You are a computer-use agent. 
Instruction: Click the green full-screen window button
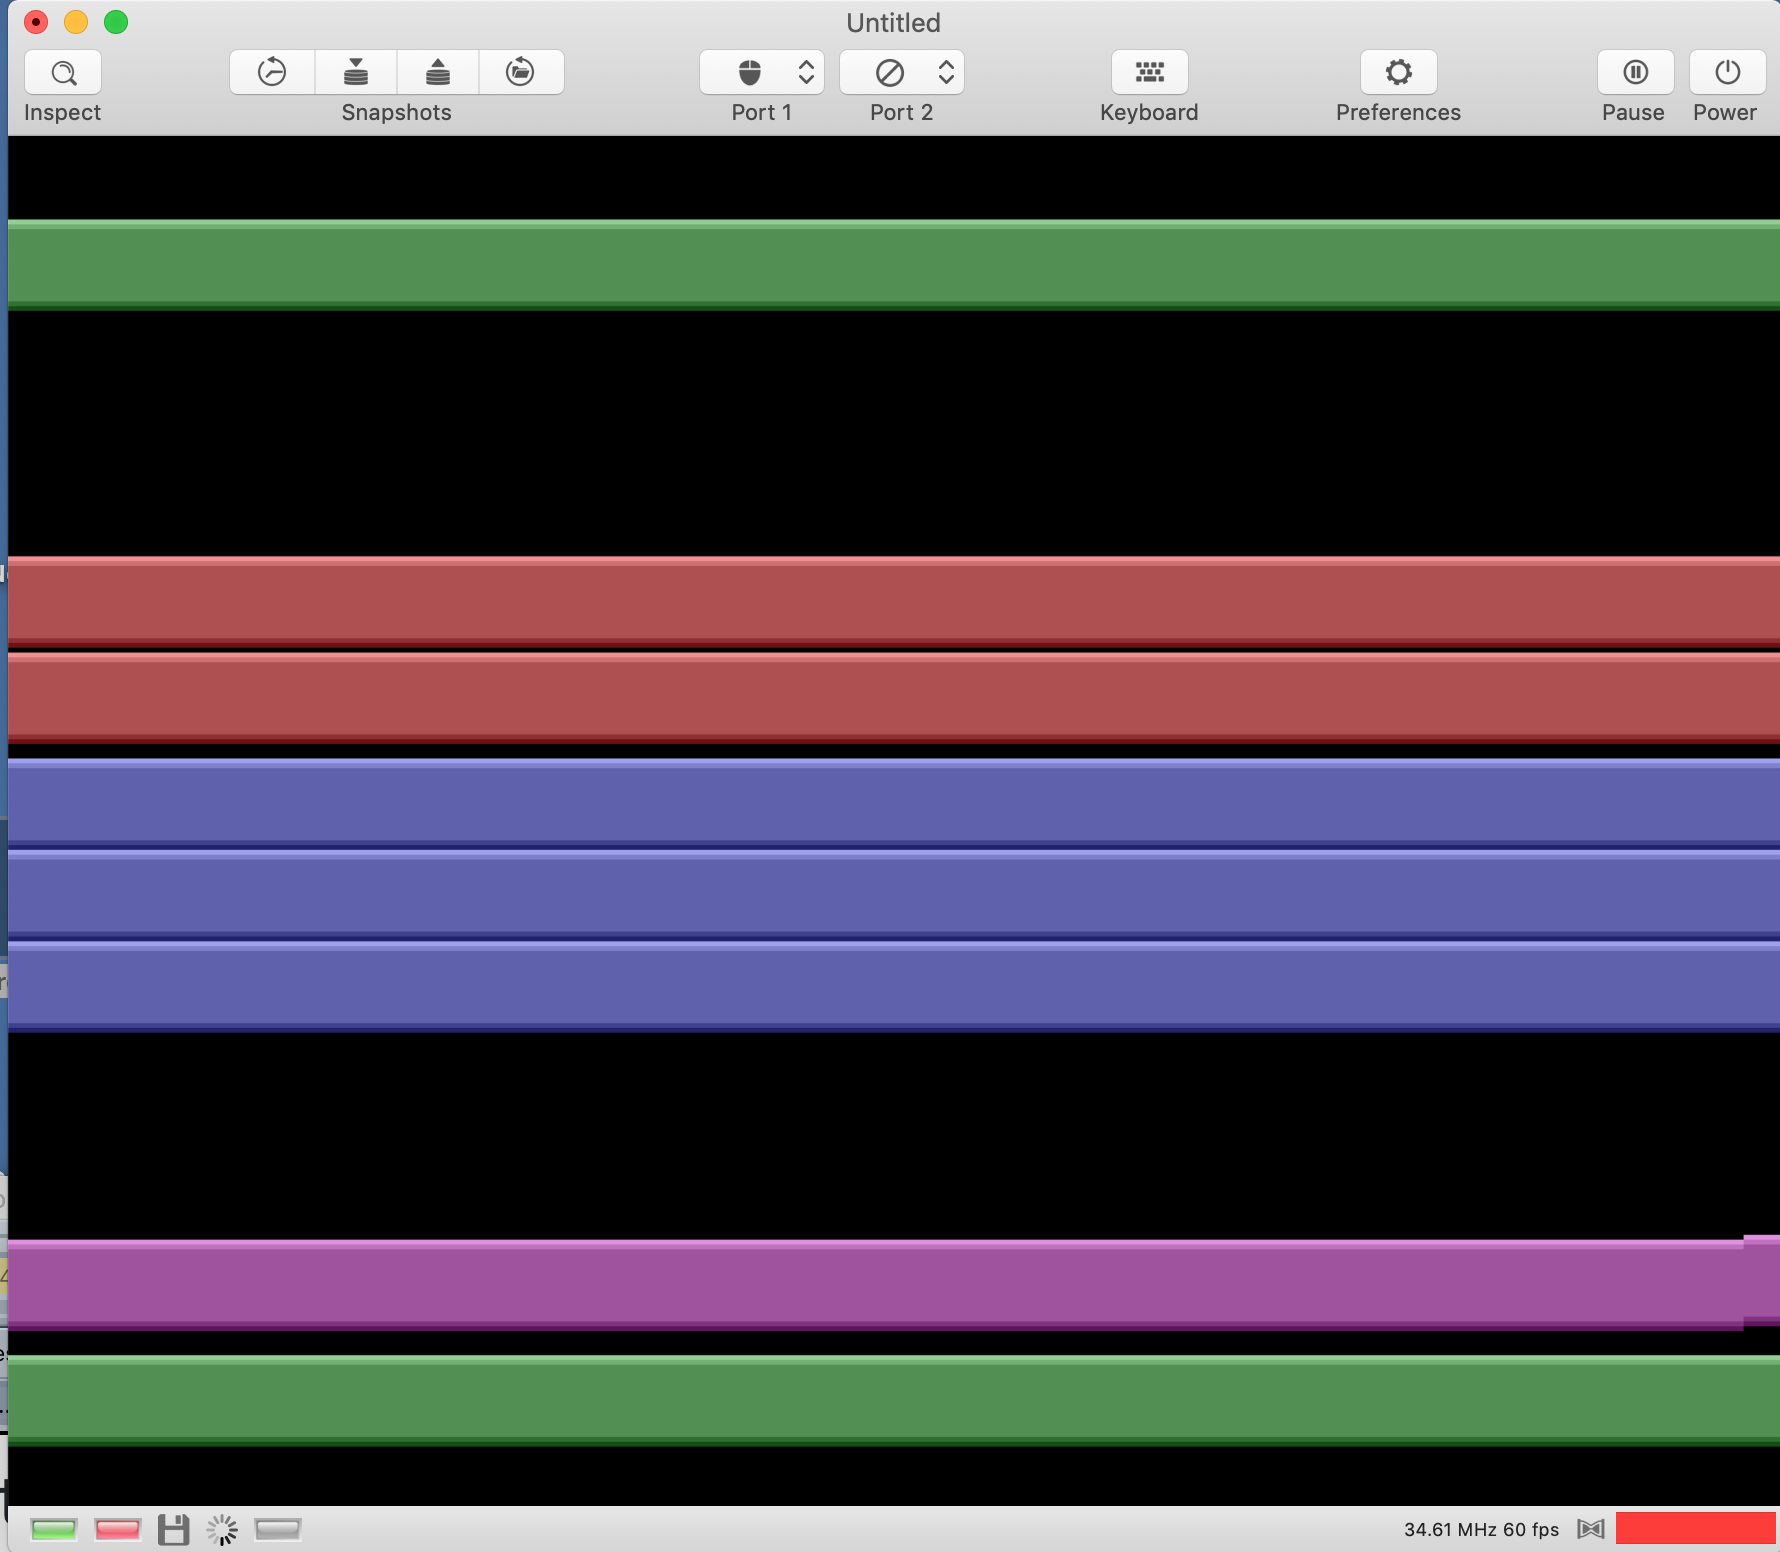pos(116,22)
